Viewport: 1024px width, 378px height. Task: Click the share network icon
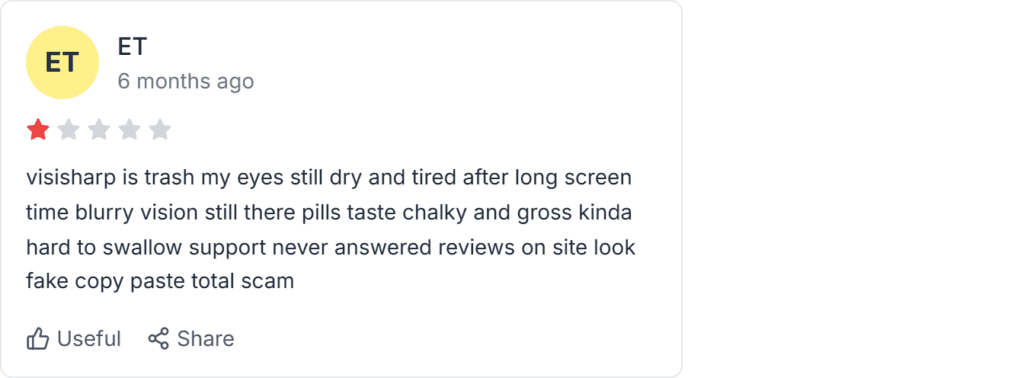(x=159, y=338)
